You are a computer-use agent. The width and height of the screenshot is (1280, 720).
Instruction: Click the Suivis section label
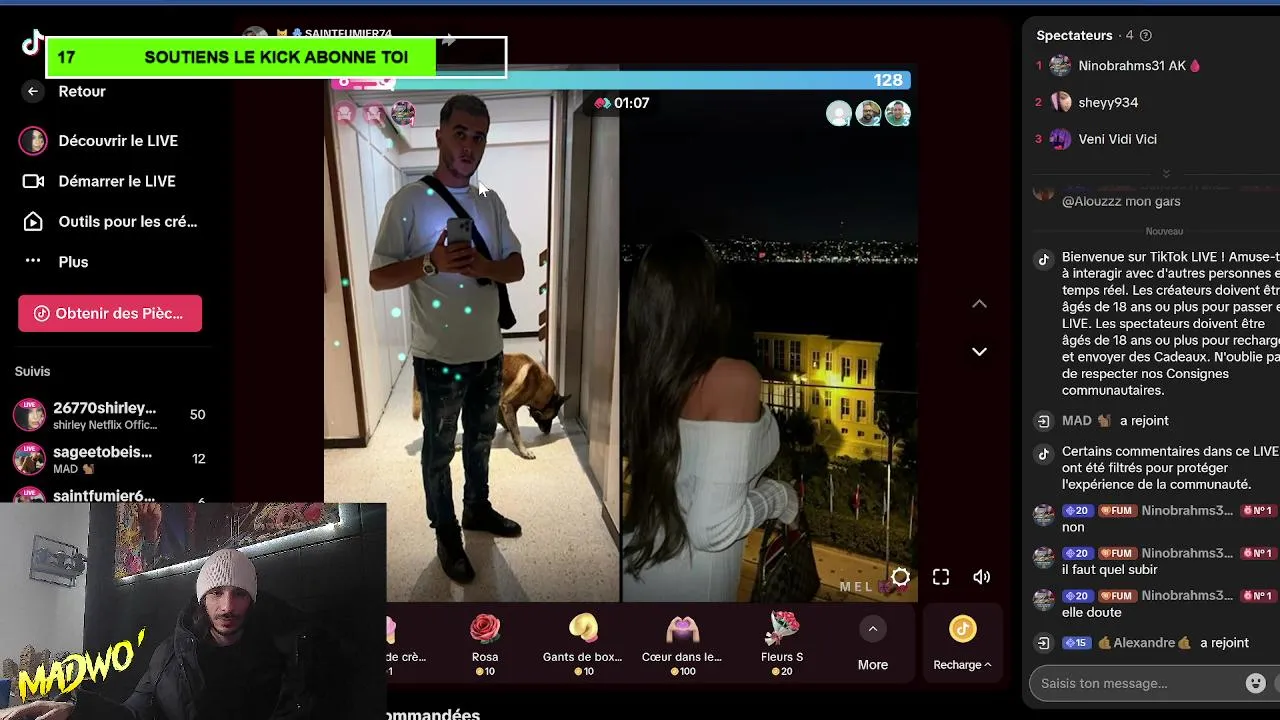[32, 371]
